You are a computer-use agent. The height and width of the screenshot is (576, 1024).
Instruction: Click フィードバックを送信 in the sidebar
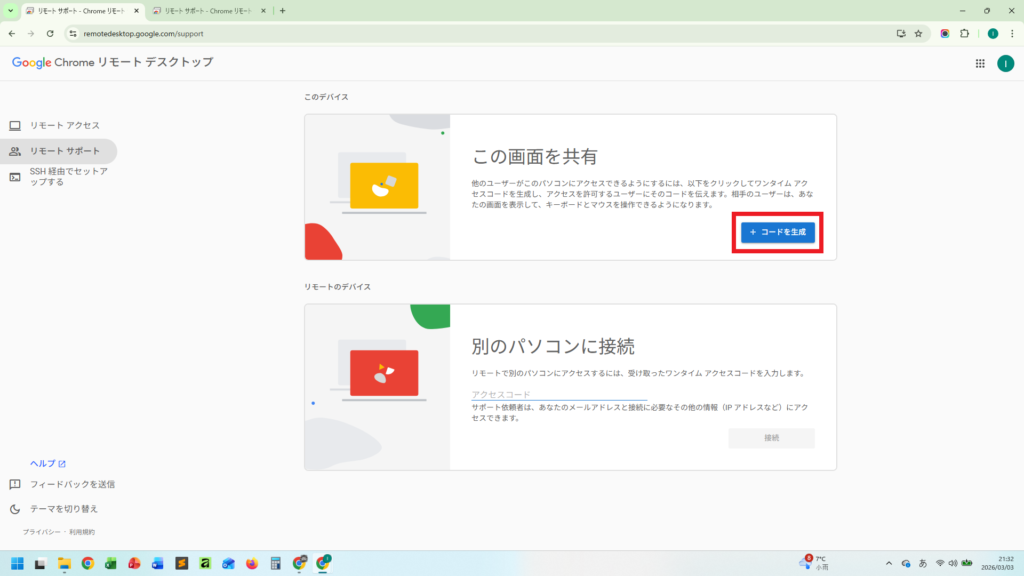coord(72,485)
